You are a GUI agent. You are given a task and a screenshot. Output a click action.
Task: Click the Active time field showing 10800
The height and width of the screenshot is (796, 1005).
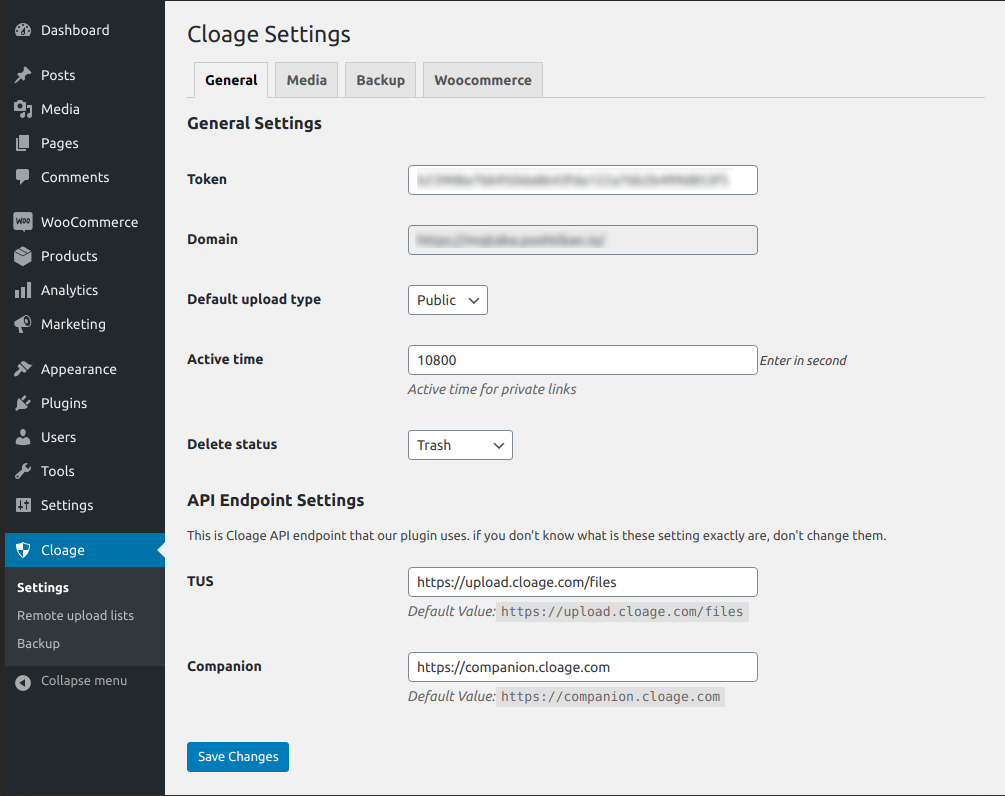click(583, 360)
